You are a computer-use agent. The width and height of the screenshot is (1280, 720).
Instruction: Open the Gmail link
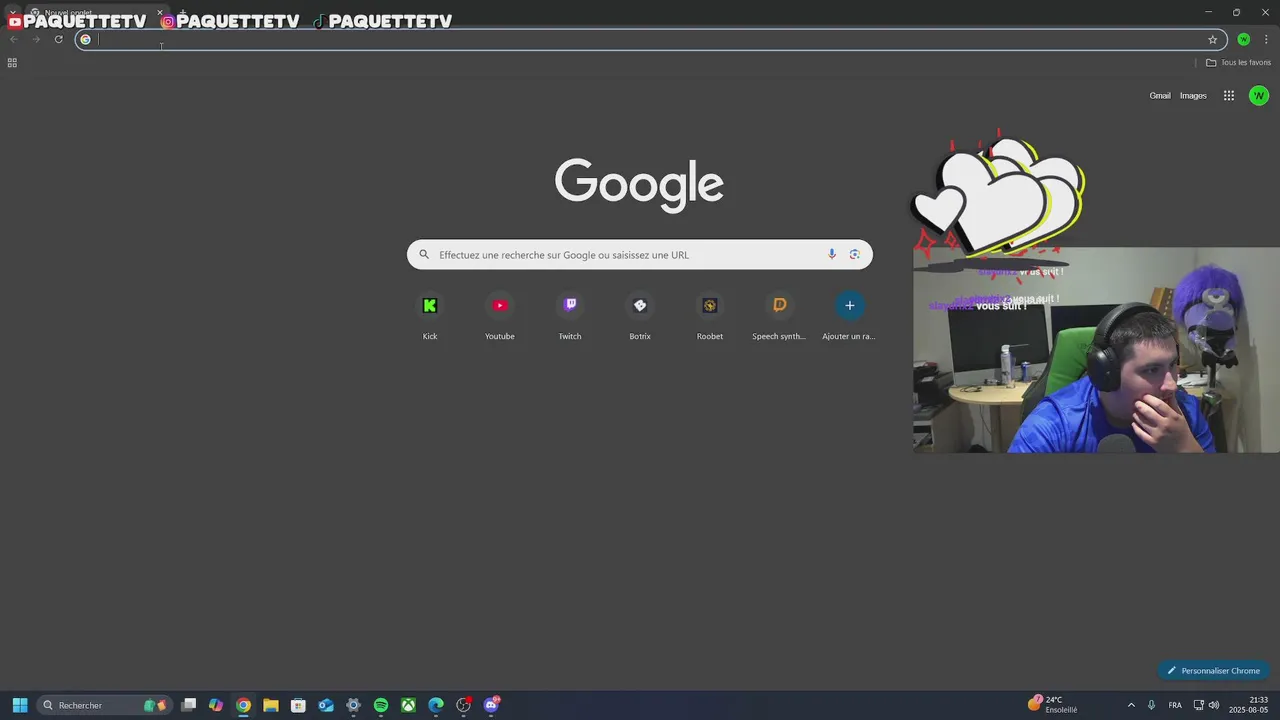coord(1160,96)
